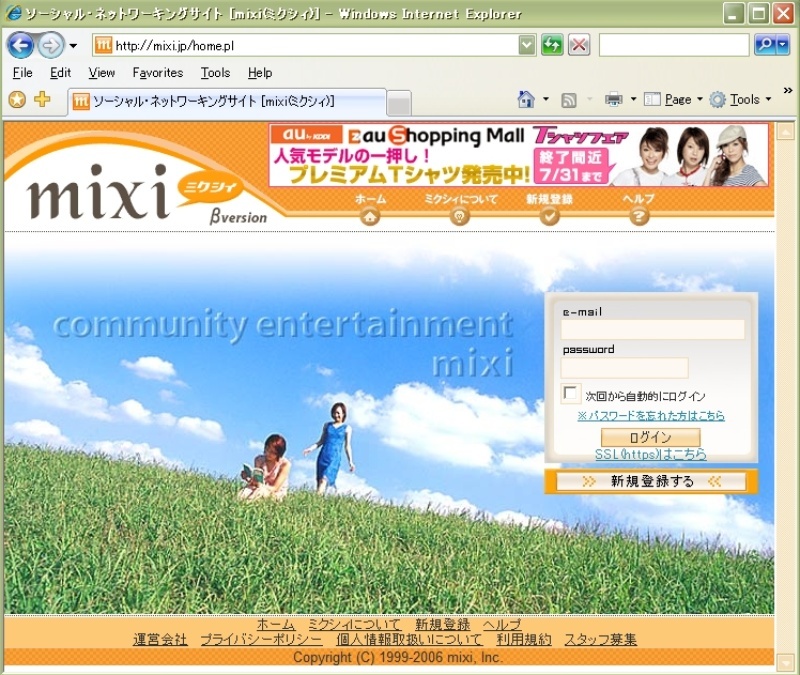Open the SSL (https) login link
The image size is (800, 675).
pyautogui.click(x=651, y=454)
